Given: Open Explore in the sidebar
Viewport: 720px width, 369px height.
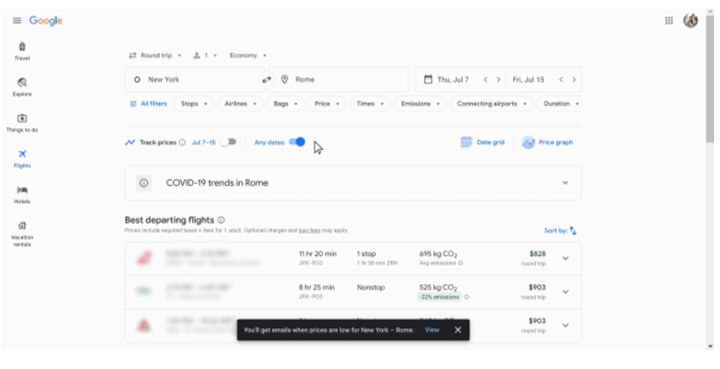Looking at the screenshot, I should pyautogui.click(x=22, y=87).
